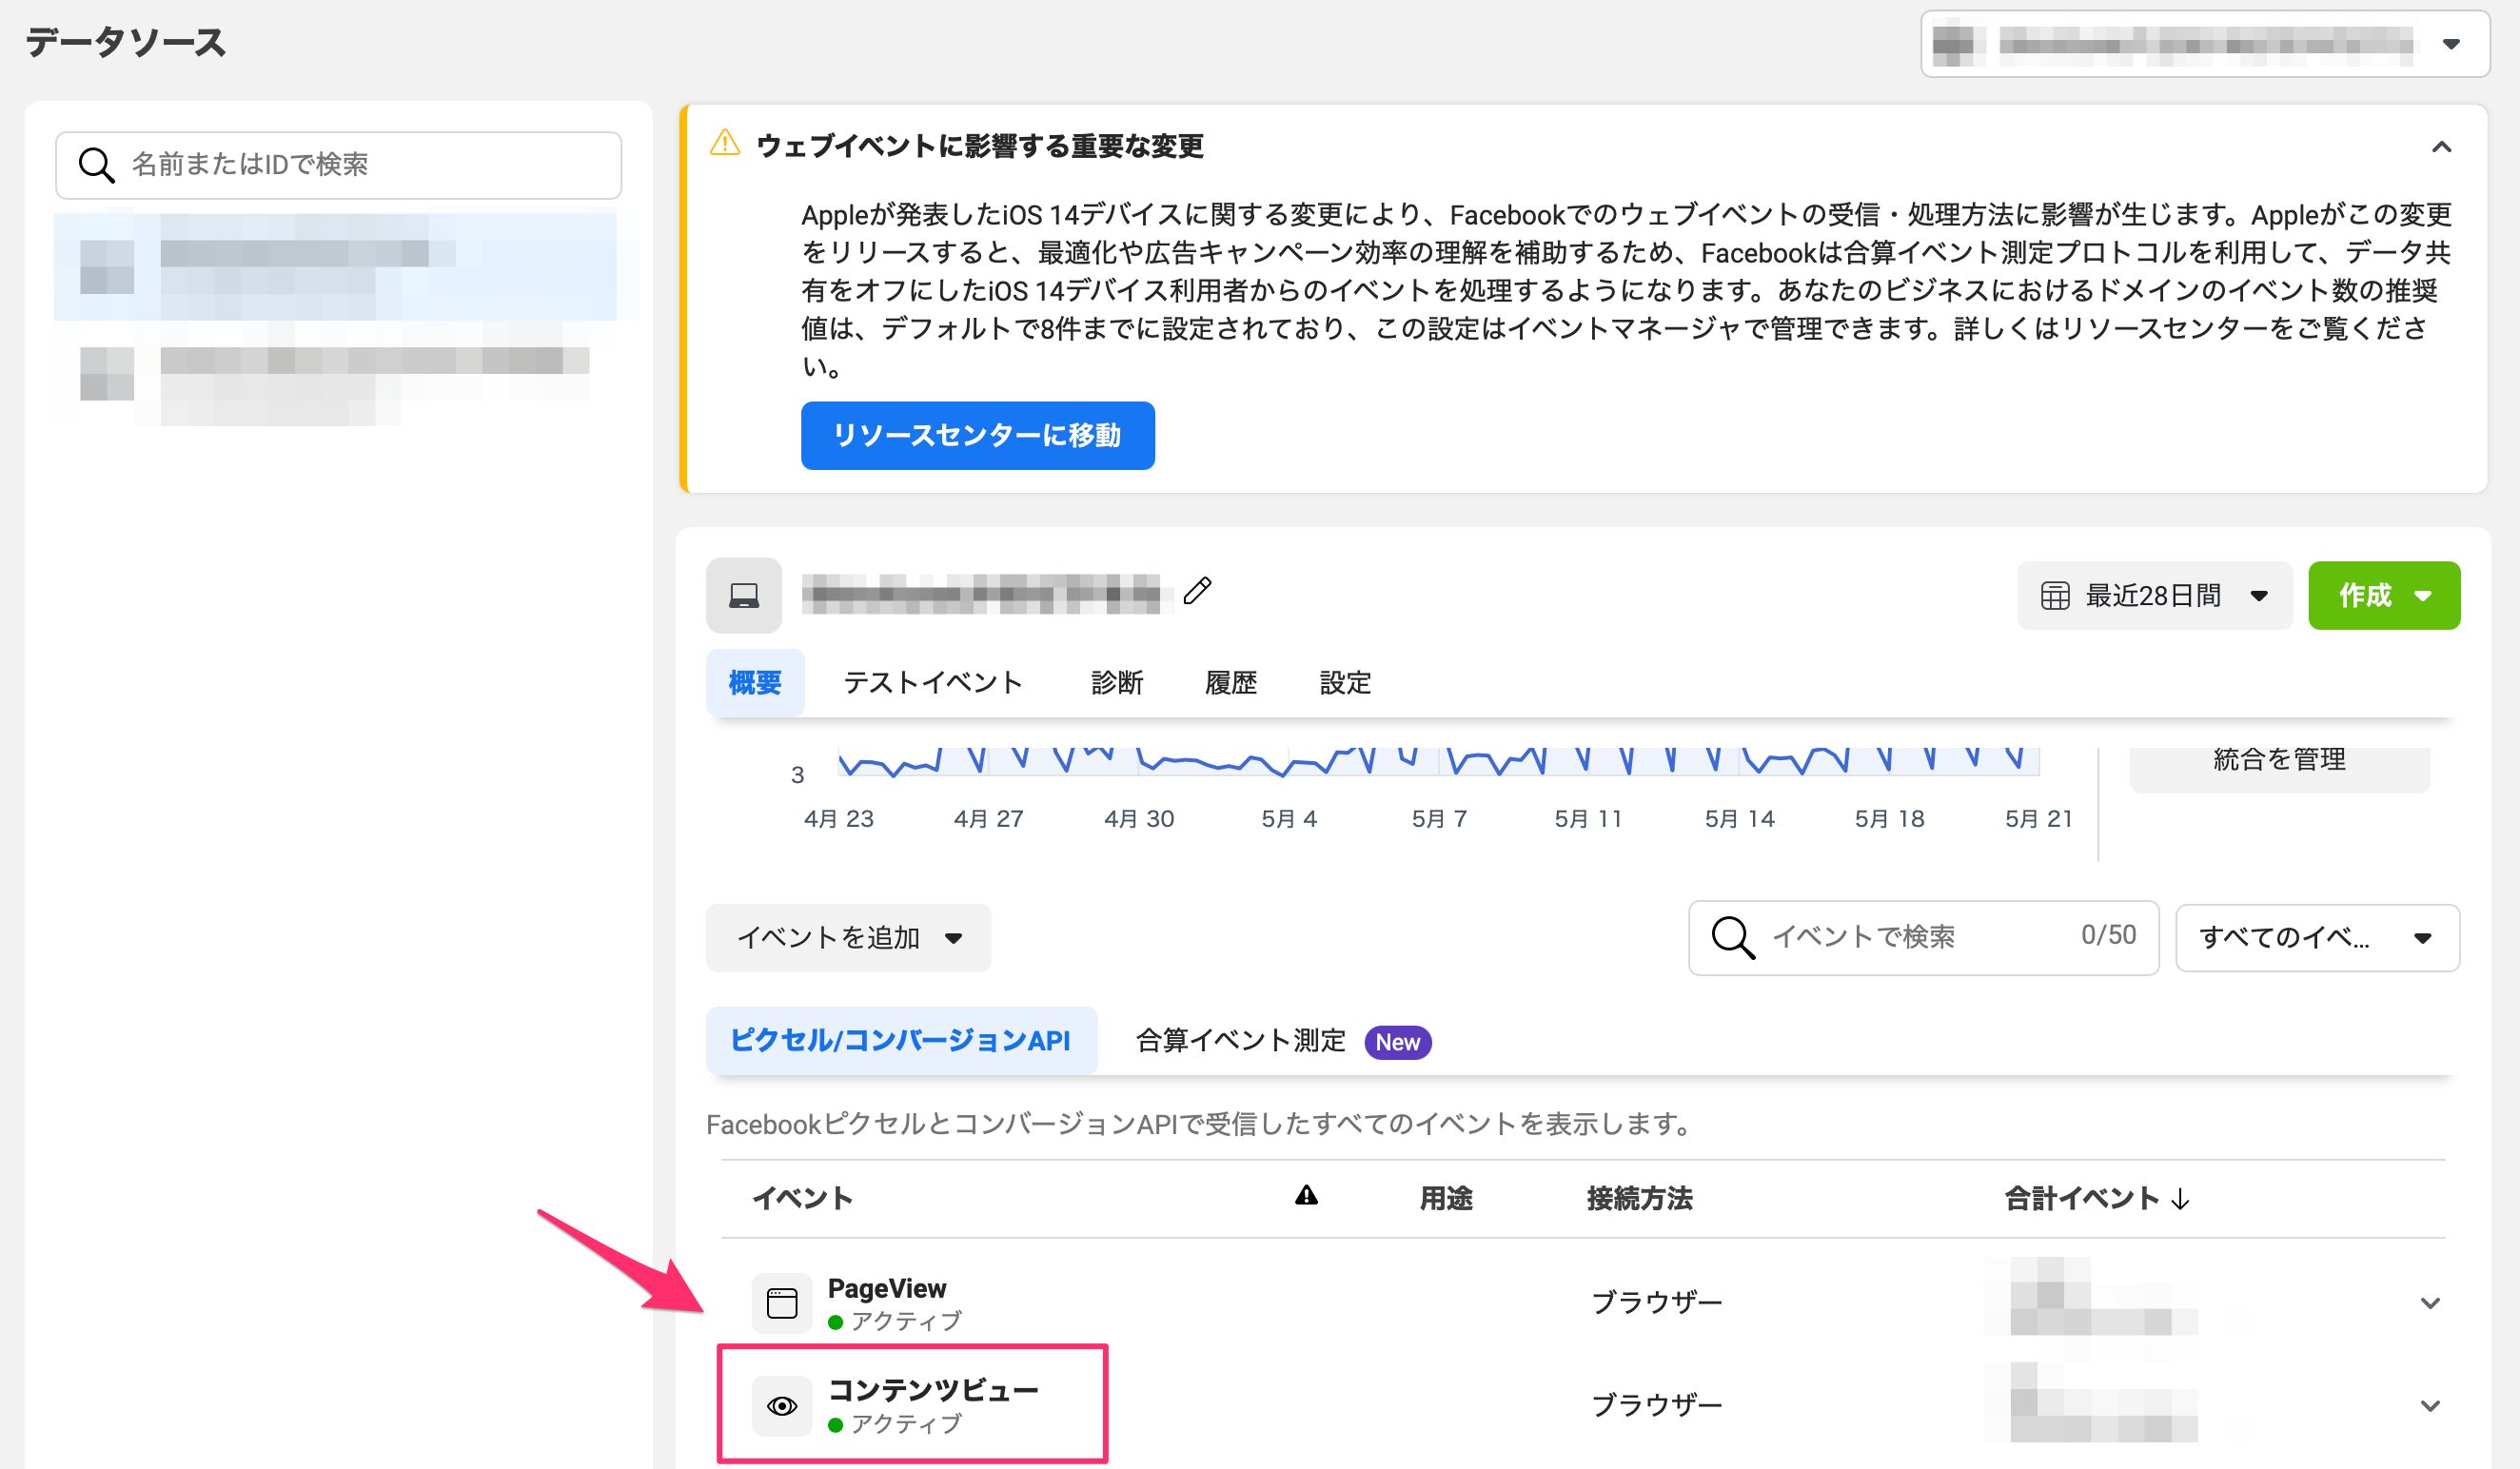Open the すべてのイベント filter dropdown
This screenshot has width=2520, height=1469.
(x=2316, y=938)
